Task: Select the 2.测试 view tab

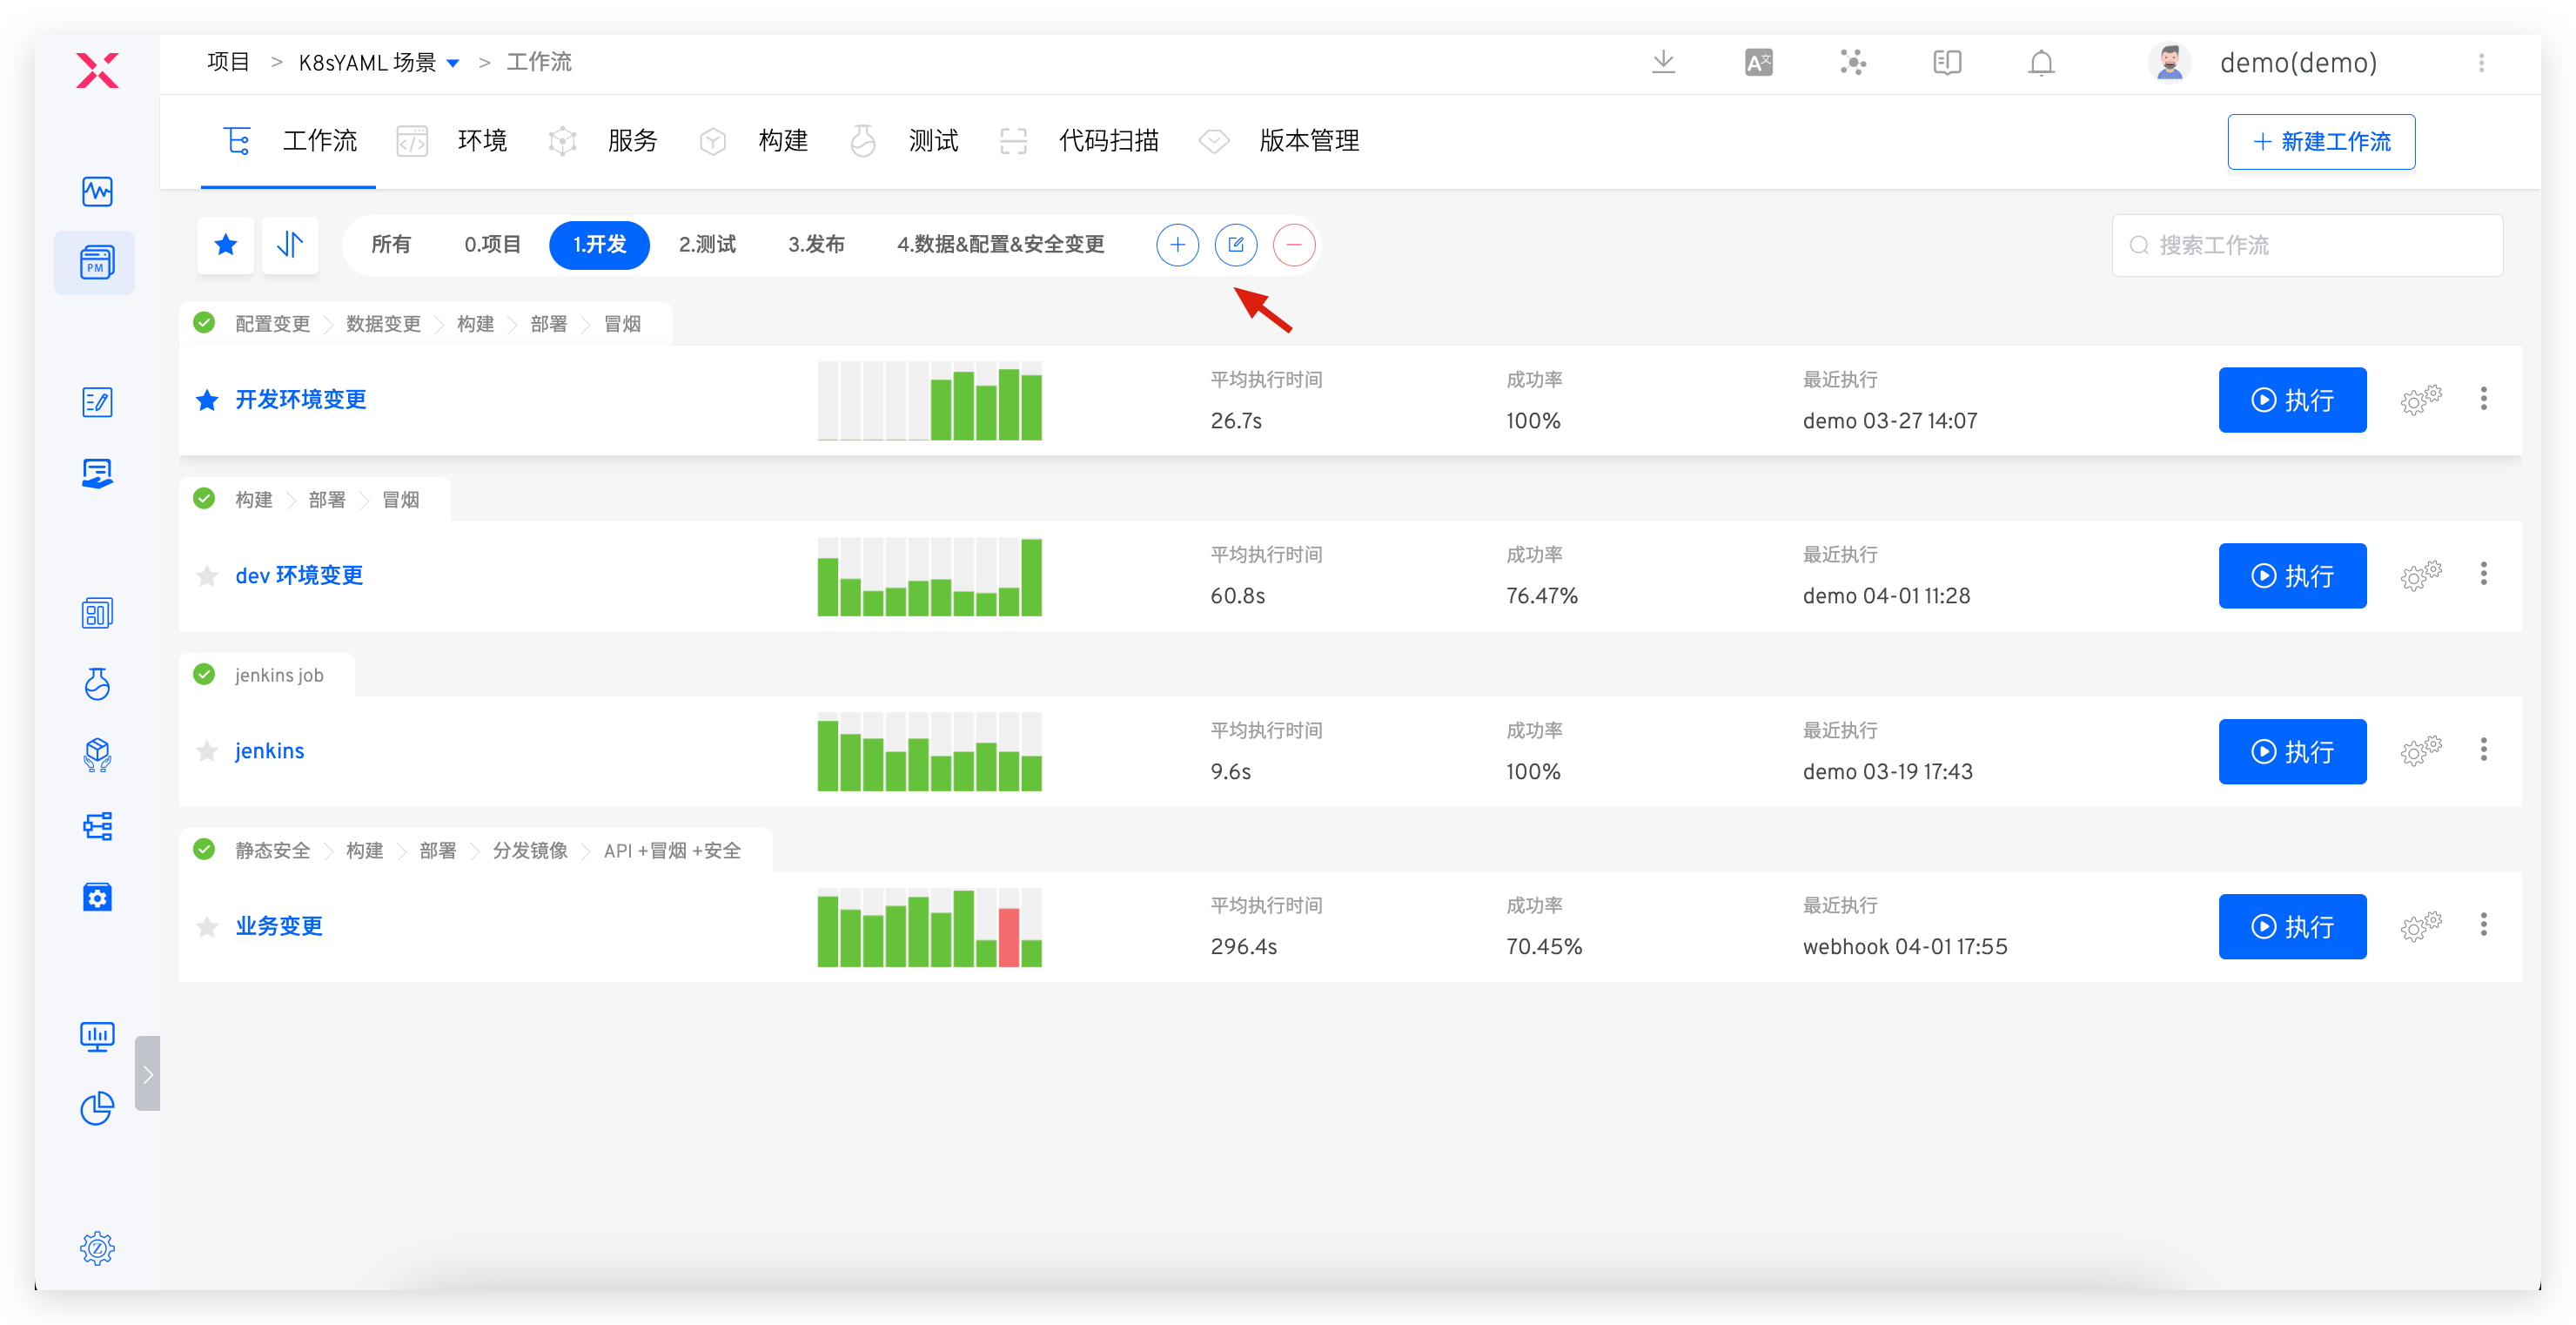Action: pos(706,245)
